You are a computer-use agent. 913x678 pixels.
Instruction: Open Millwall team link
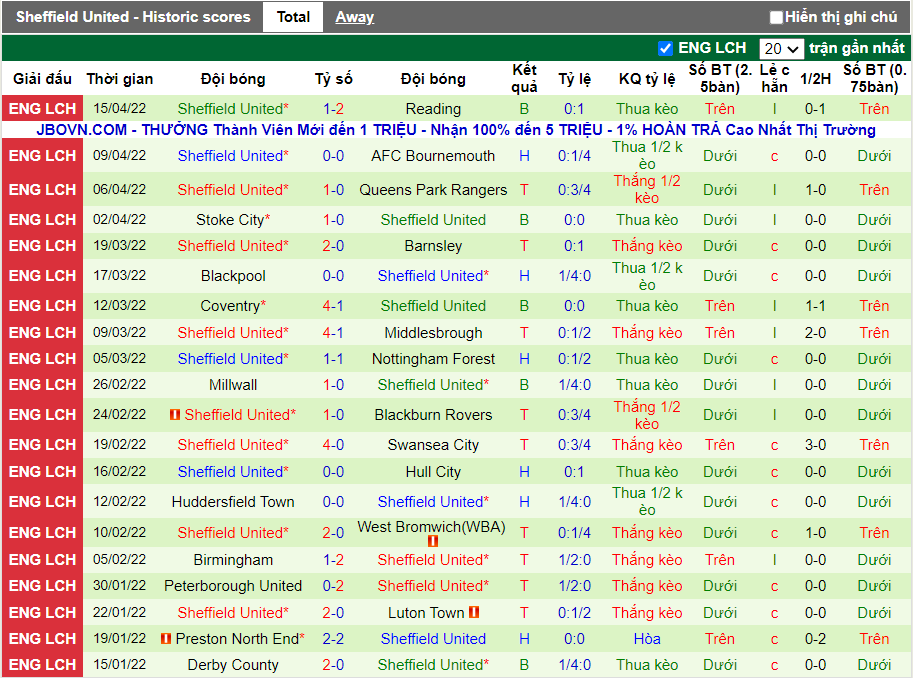tap(233, 385)
